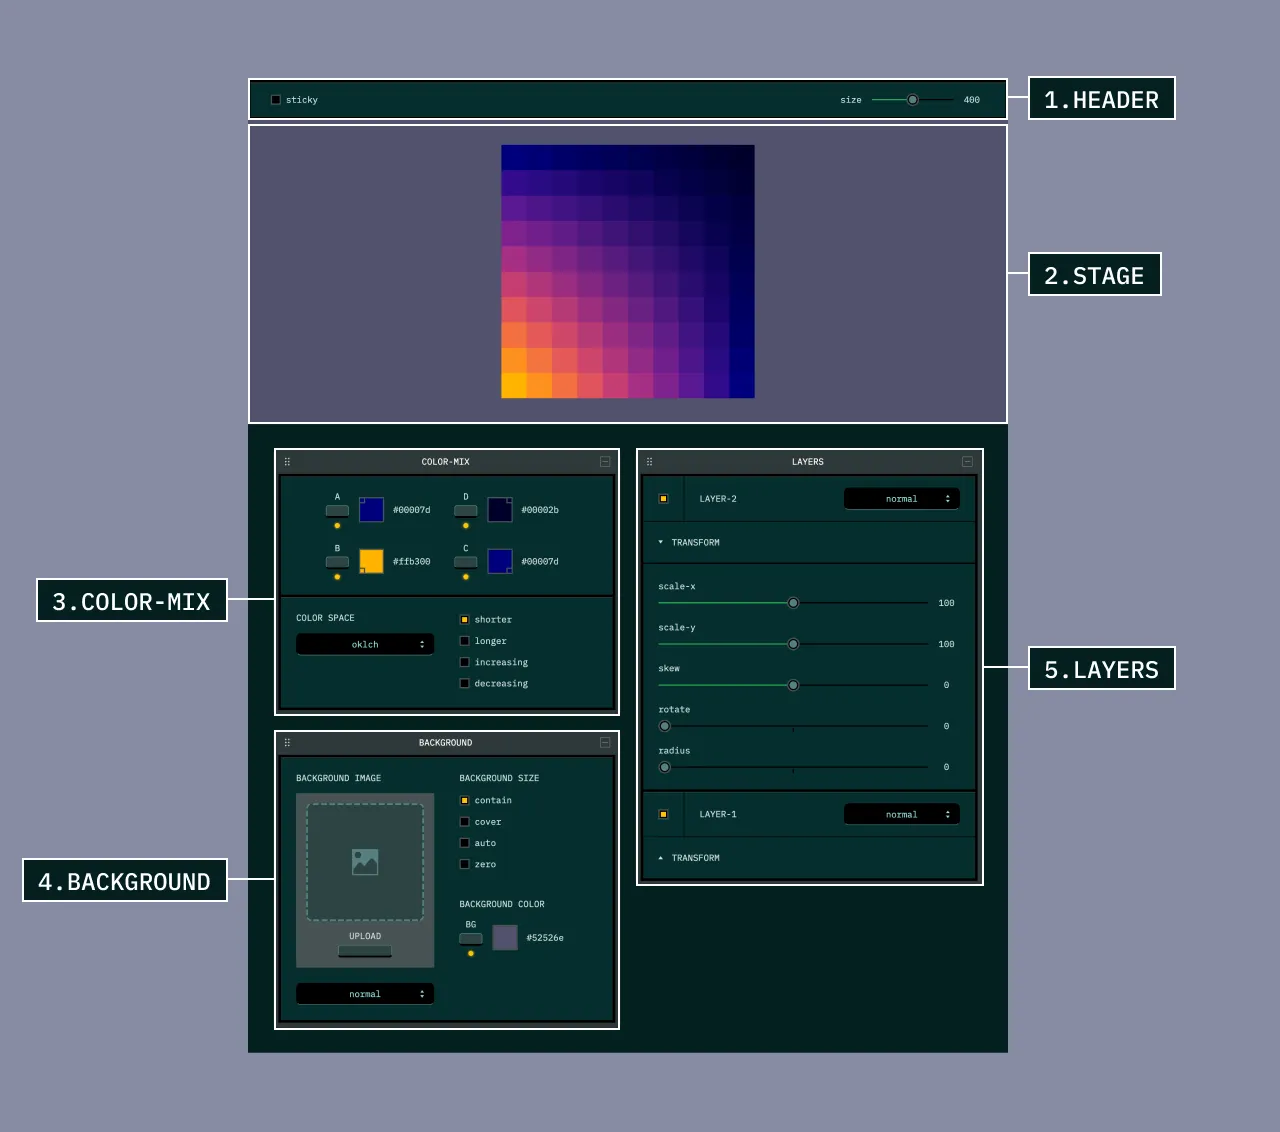Open the oklch color space dropdown

pyautogui.click(x=364, y=643)
